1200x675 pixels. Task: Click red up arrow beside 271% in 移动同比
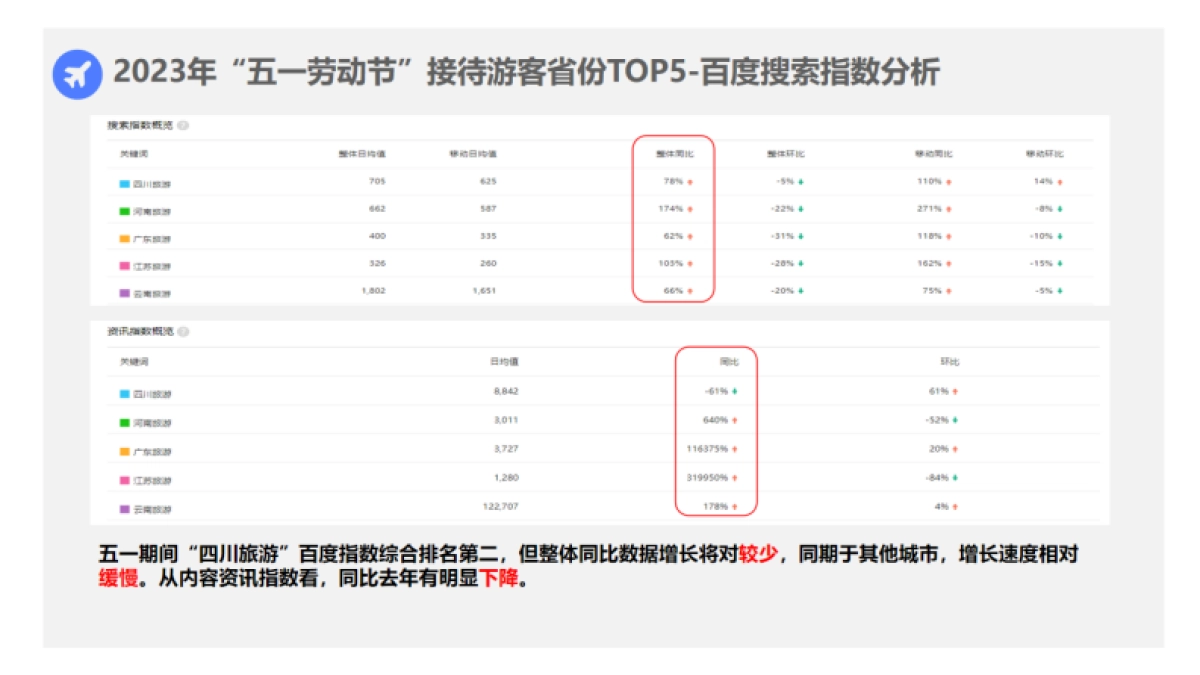coord(950,209)
